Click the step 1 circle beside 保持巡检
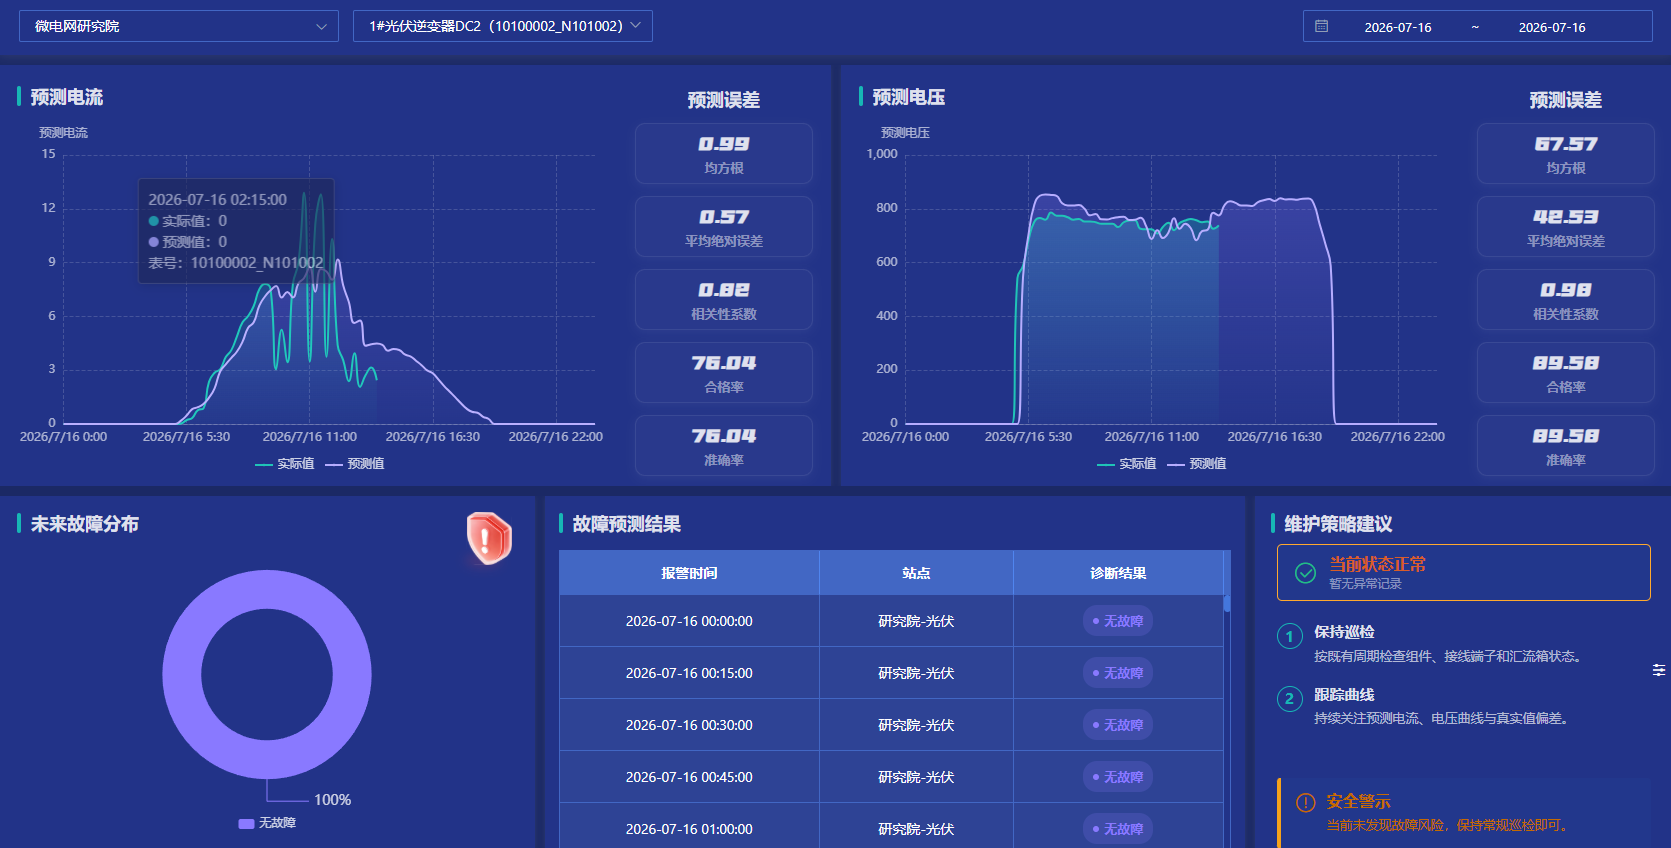 click(1290, 636)
